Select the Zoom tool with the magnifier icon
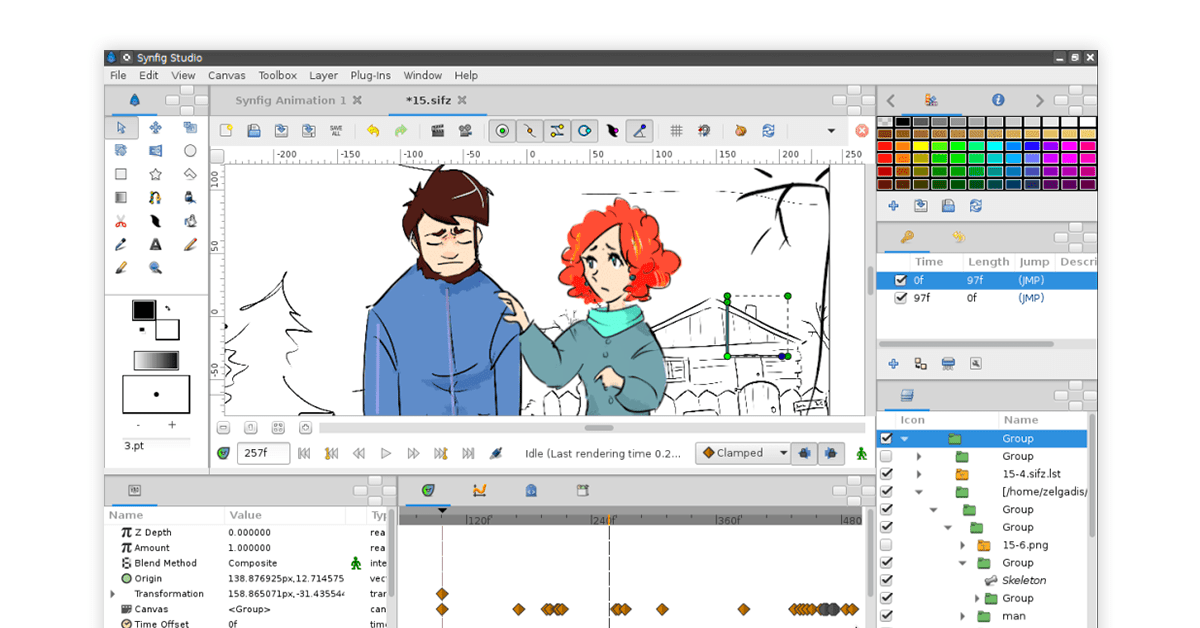 (155, 267)
